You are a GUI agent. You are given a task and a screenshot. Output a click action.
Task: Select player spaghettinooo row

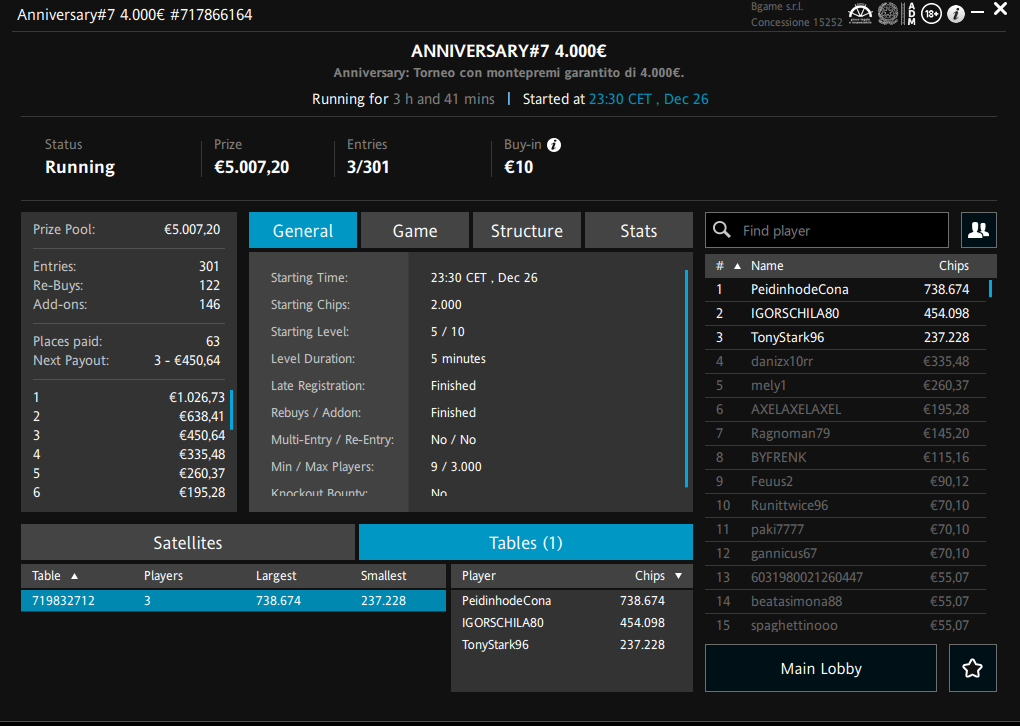(846, 626)
